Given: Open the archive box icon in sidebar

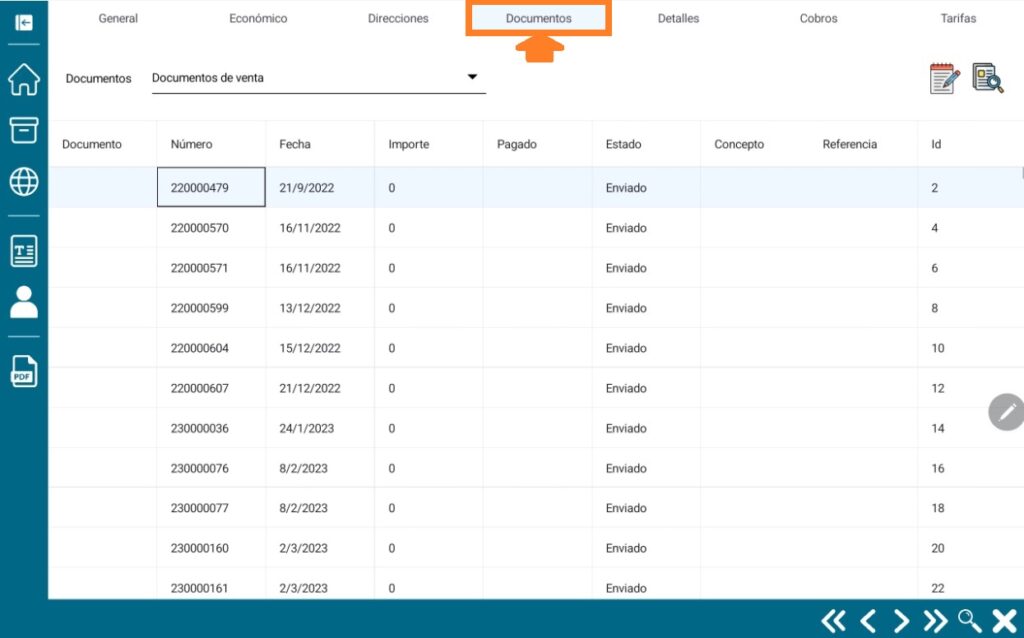Looking at the screenshot, I should coord(24,131).
